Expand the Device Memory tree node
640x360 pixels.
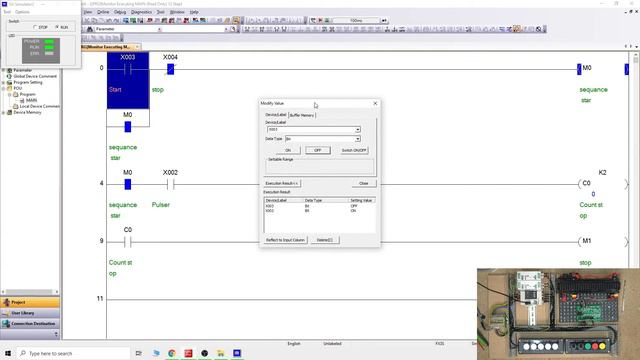click(x=4, y=112)
